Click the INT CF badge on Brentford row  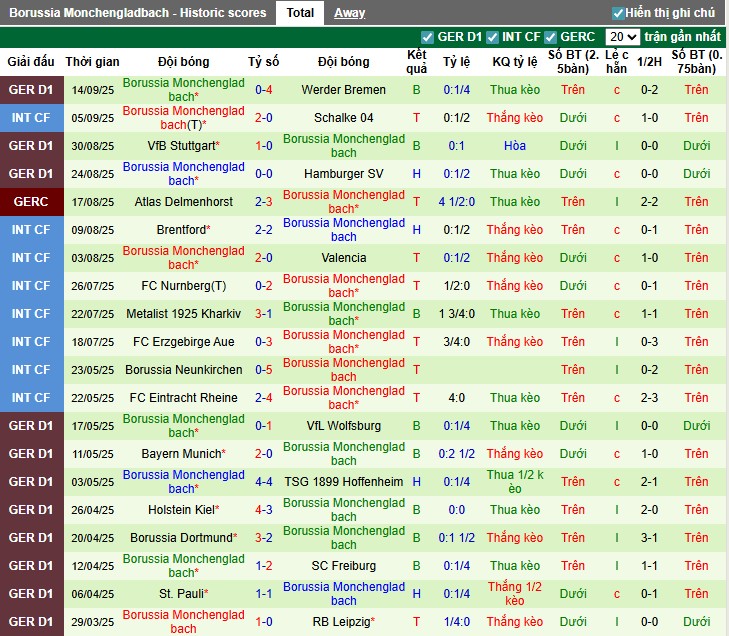(x=29, y=230)
